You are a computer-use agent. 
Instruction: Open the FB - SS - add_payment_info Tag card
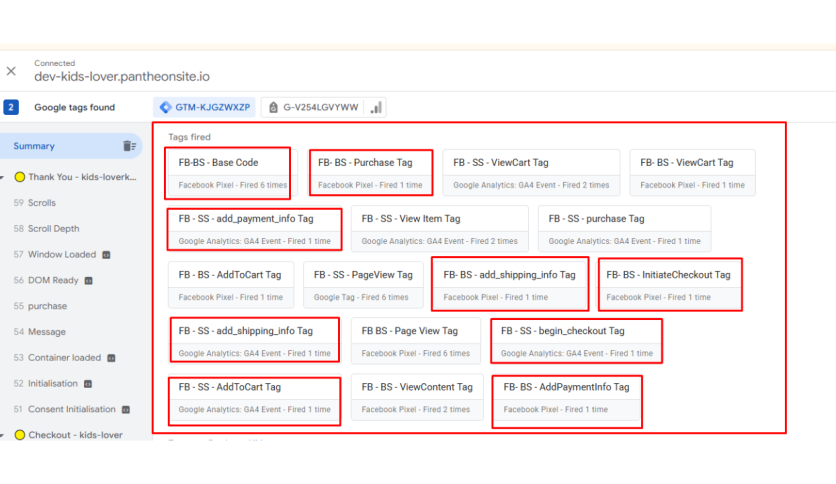pyautogui.click(x=254, y=229)
